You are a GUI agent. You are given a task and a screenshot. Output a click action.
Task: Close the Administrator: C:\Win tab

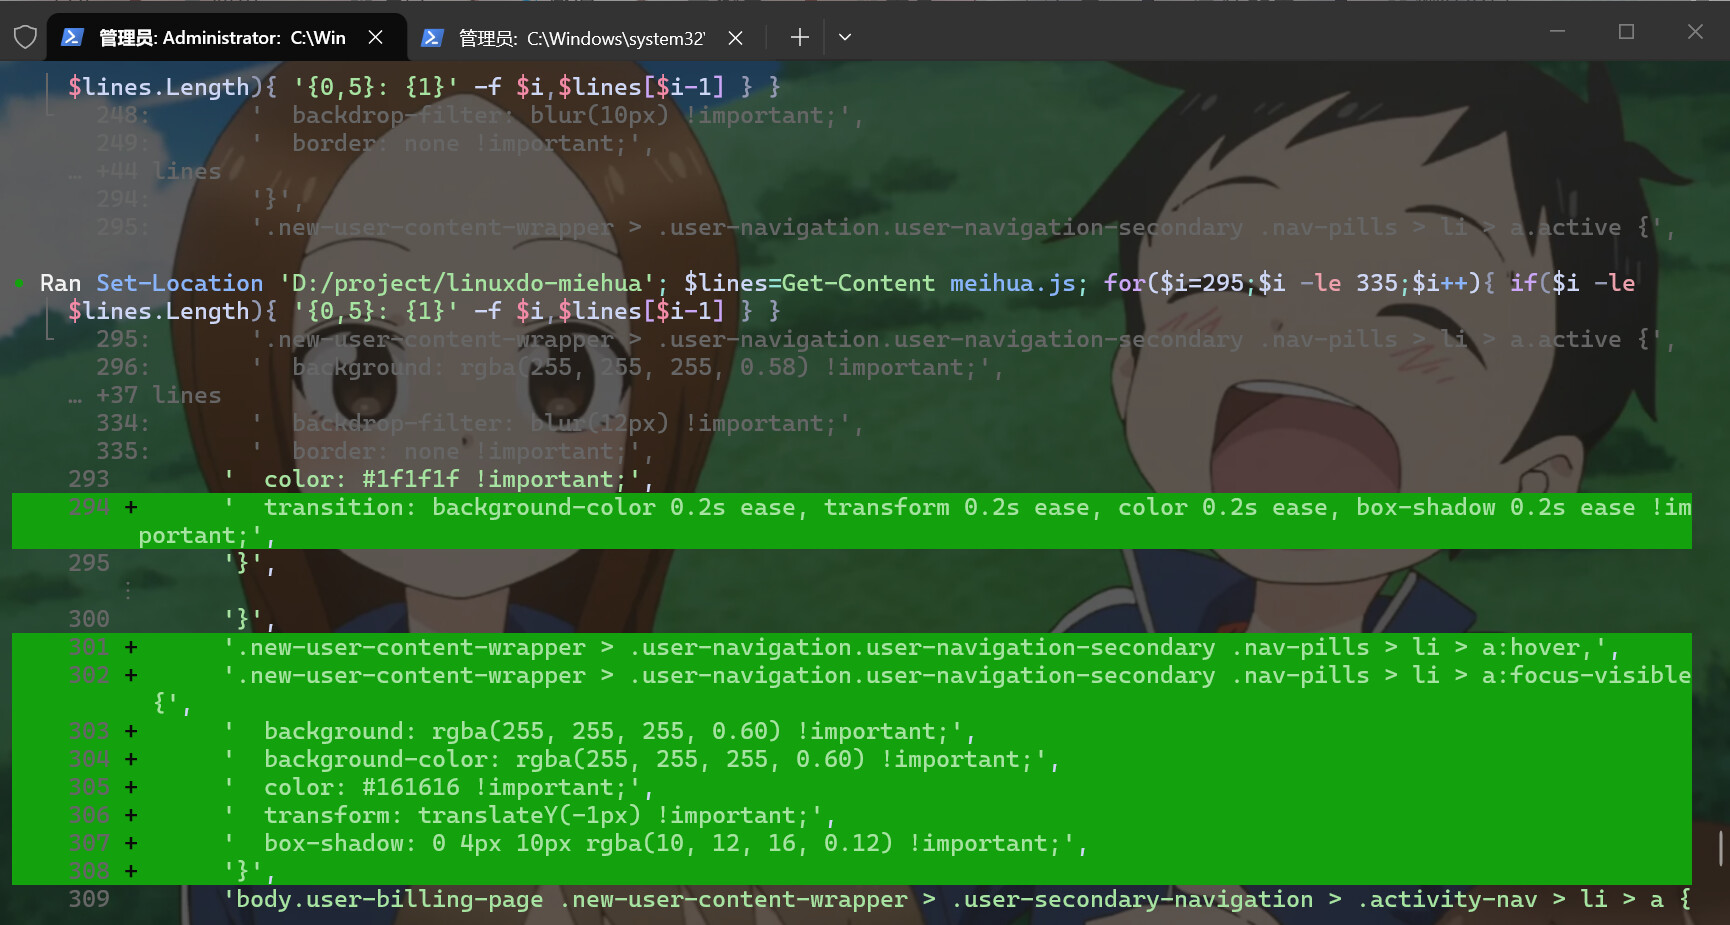click(x=375, y=38)
